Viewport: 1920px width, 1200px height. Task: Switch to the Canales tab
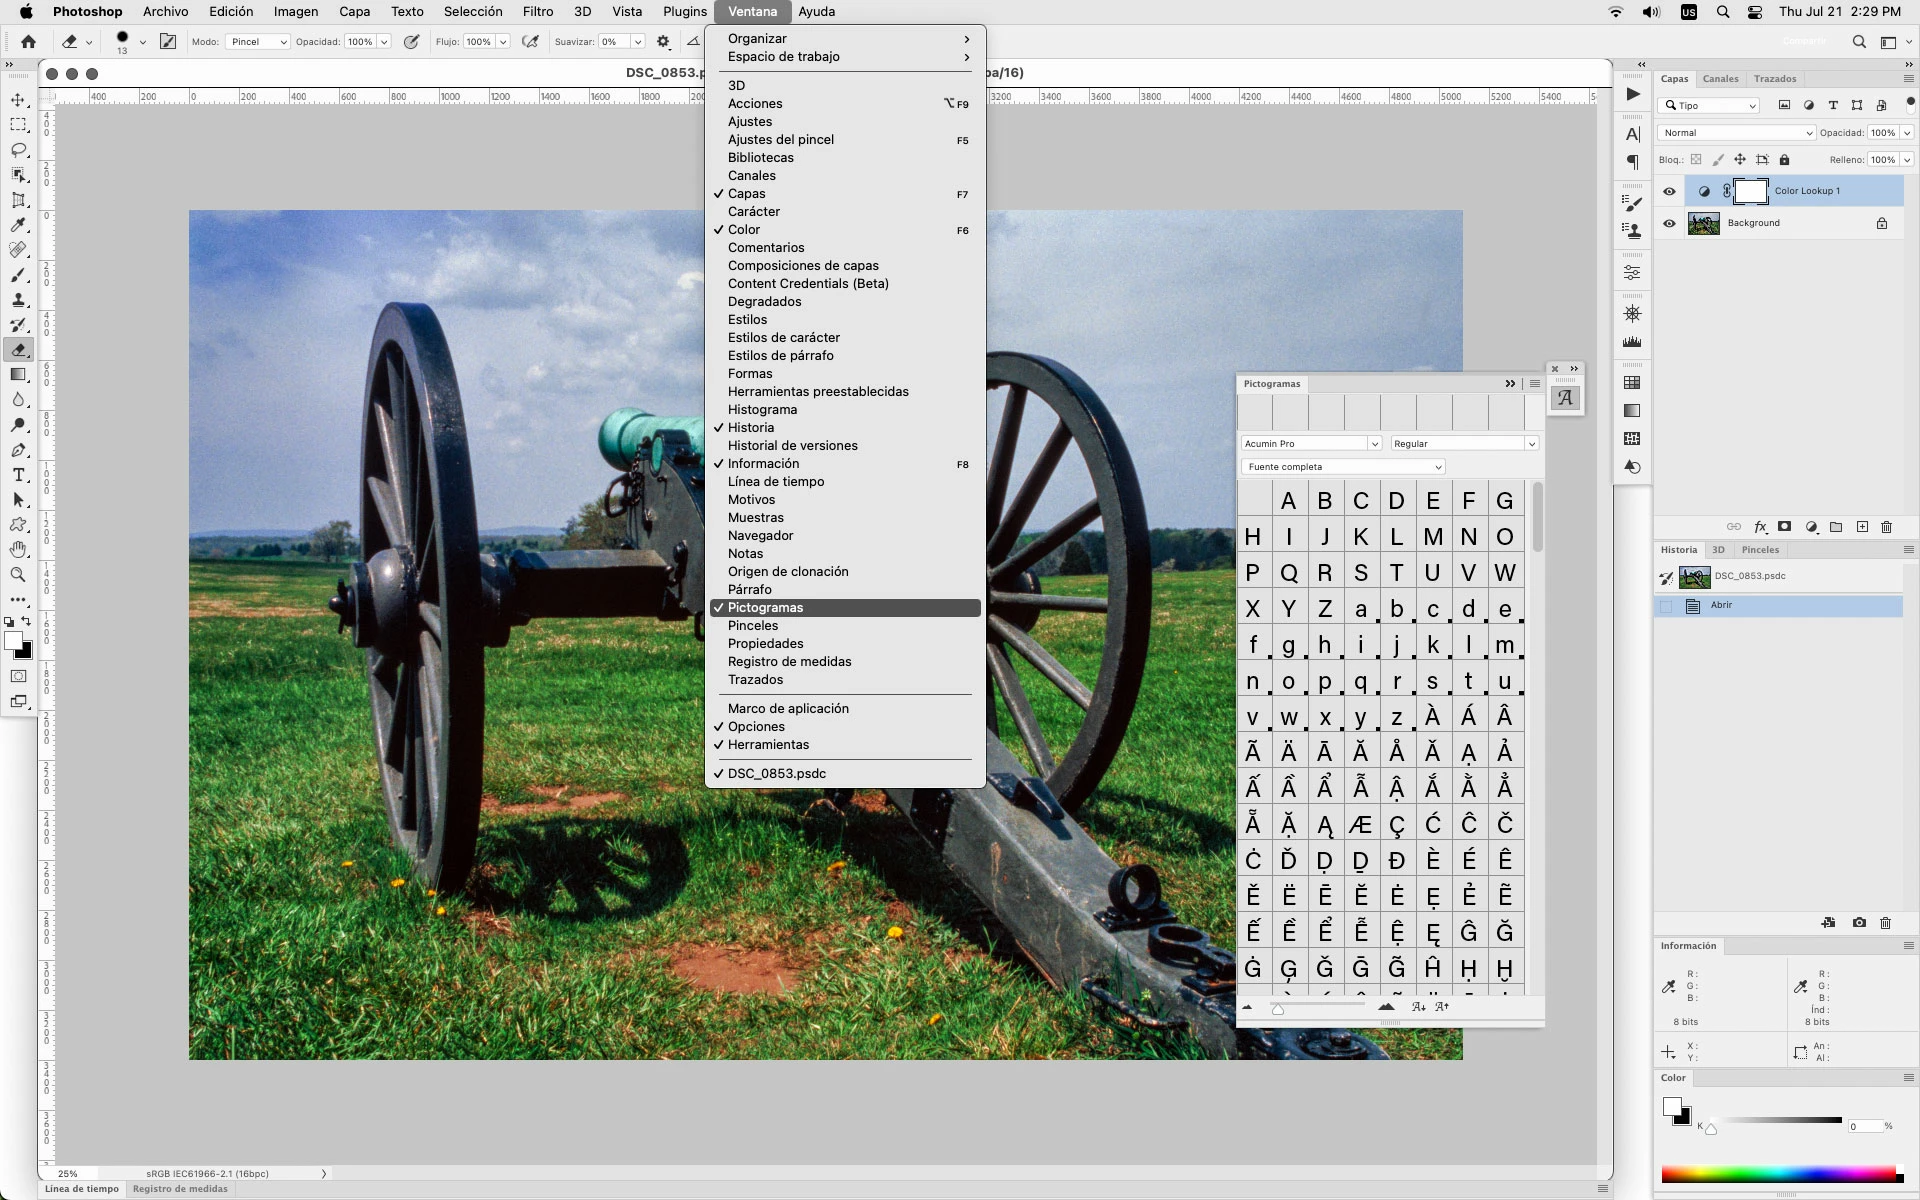tap(1720, 79)
